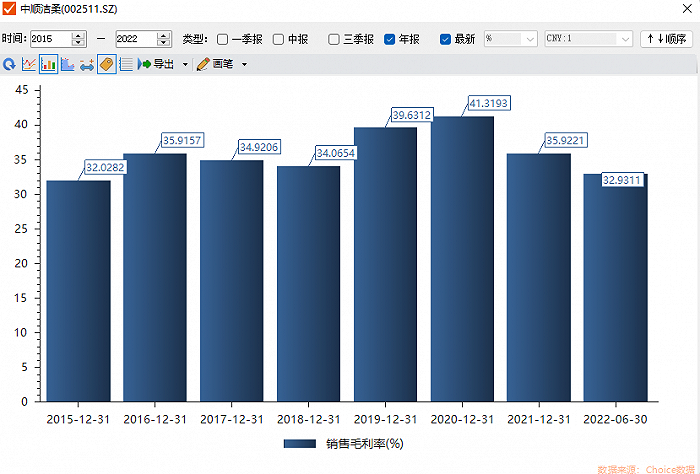This screenshot has height=474, width=700.
Task: Open the % unit dropdown
Action: (x=510, y=39)
